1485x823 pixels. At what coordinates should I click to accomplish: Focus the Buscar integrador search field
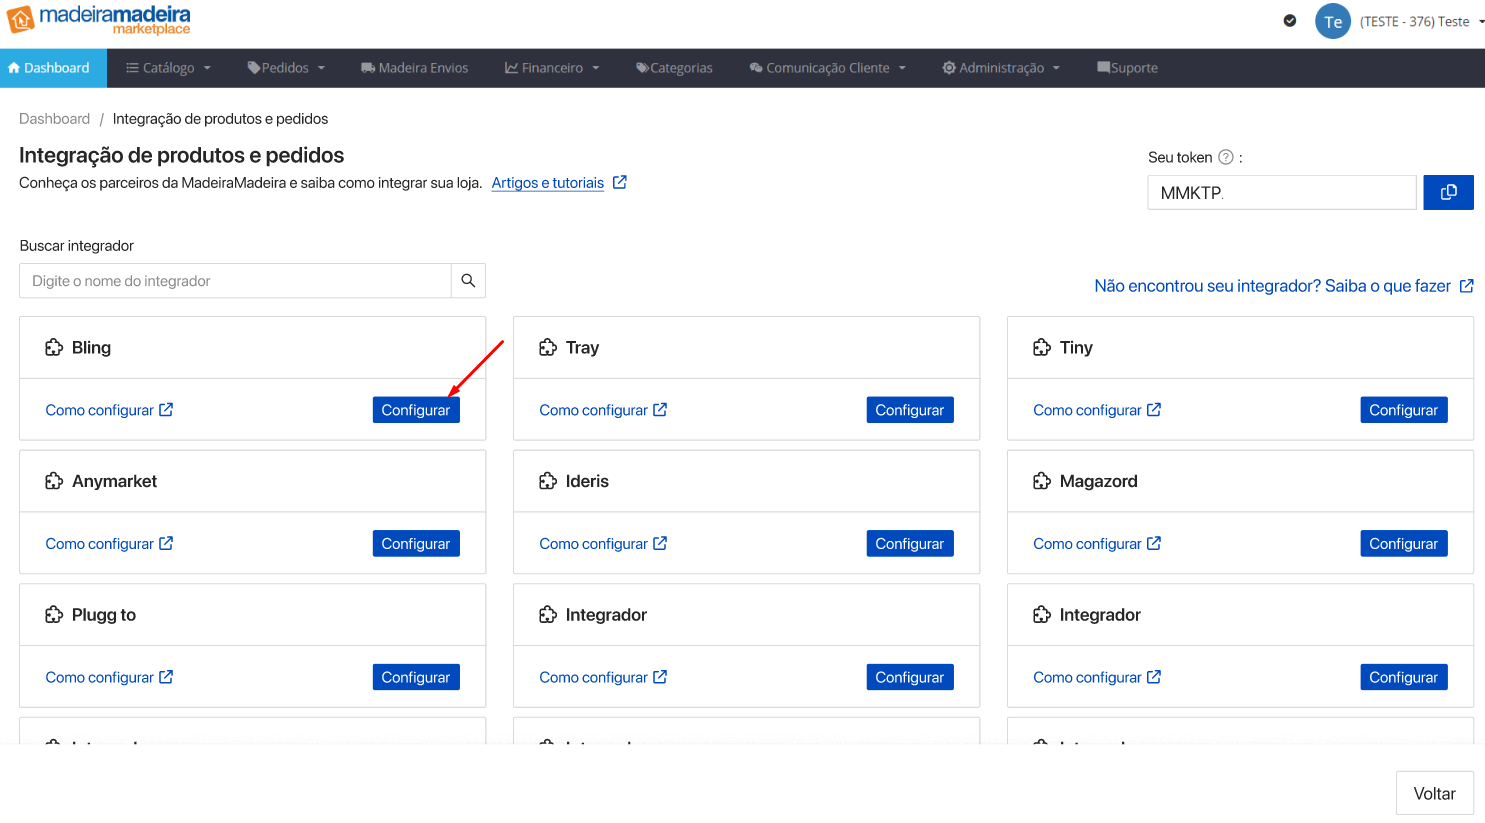[235, 281]
